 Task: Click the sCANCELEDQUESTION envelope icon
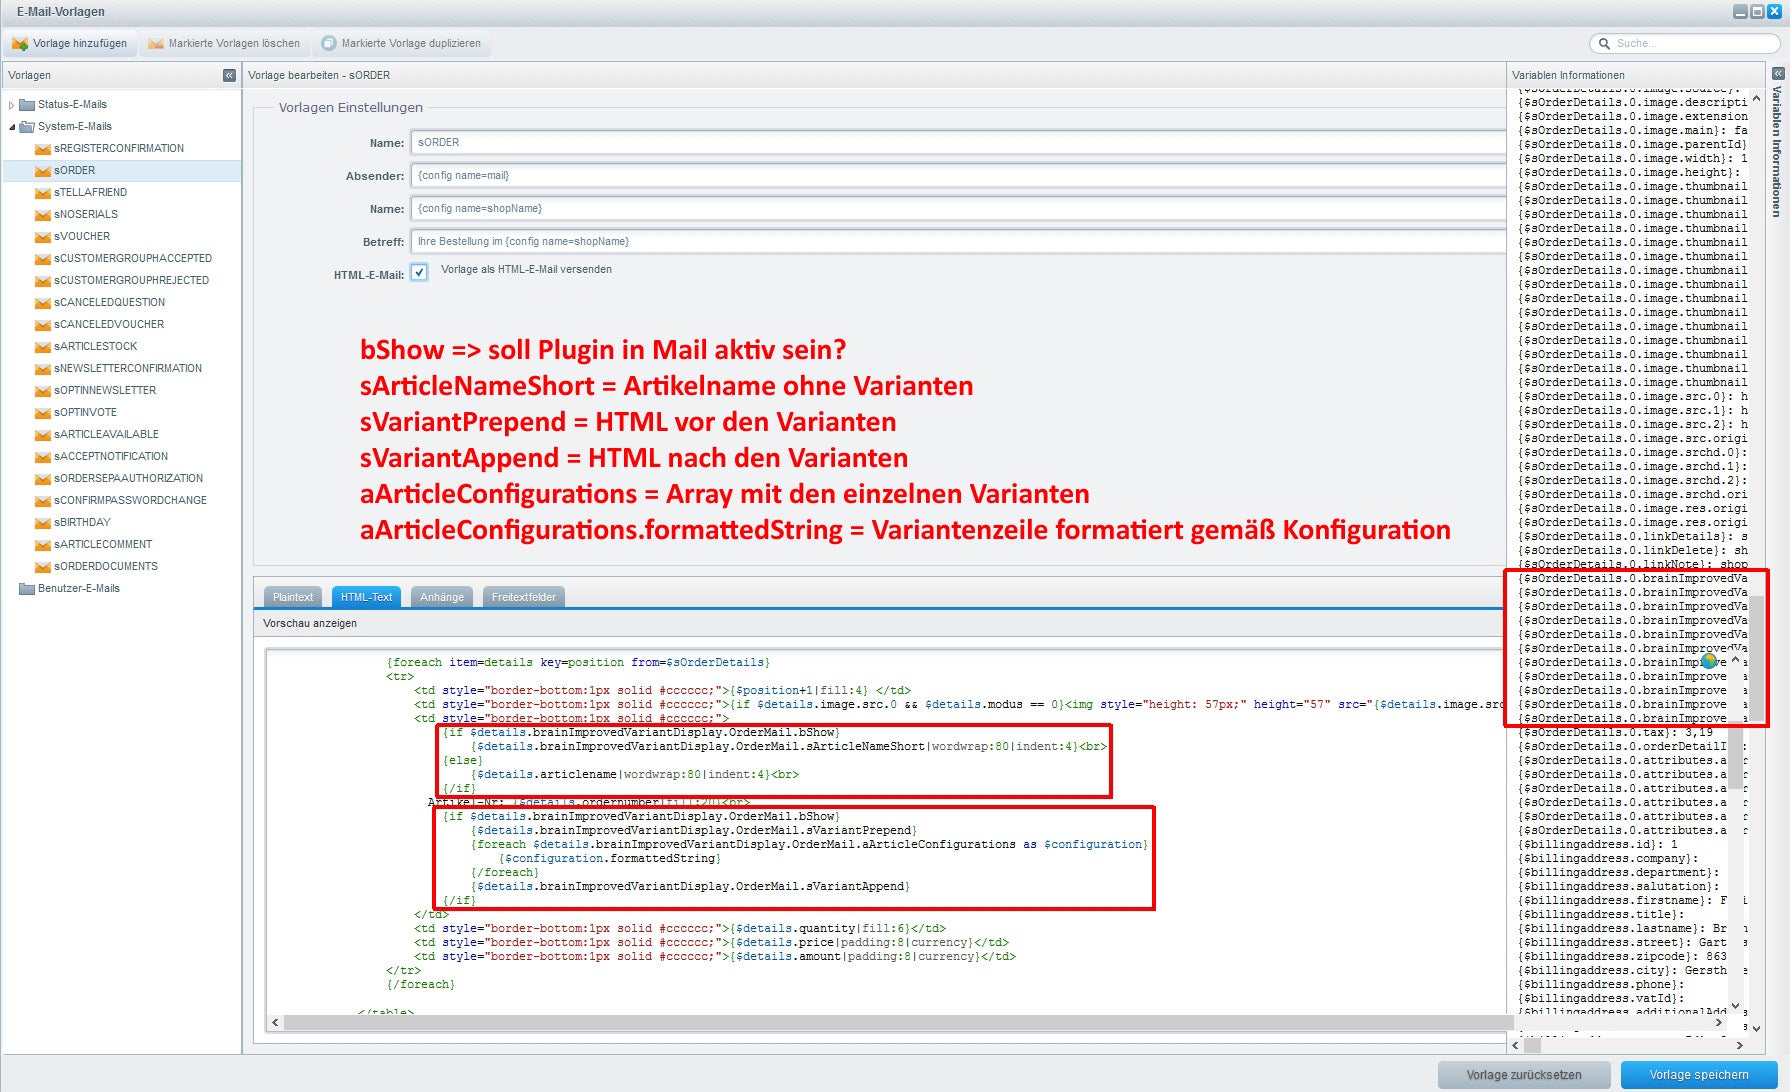pos(42,302)
